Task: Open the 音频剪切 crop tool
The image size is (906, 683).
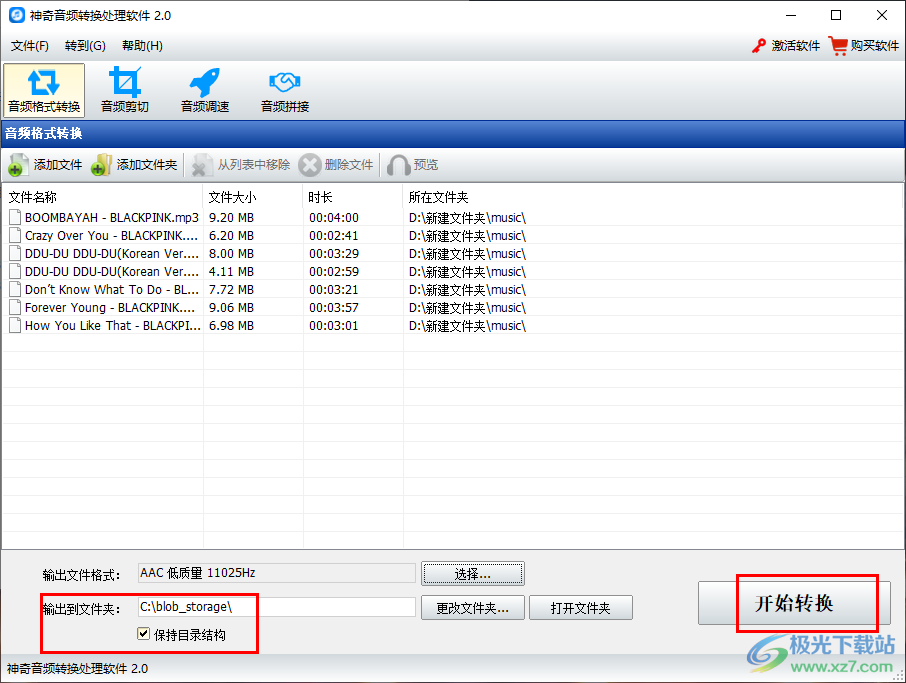Action: pyautogui.click(x=125, y=90)
